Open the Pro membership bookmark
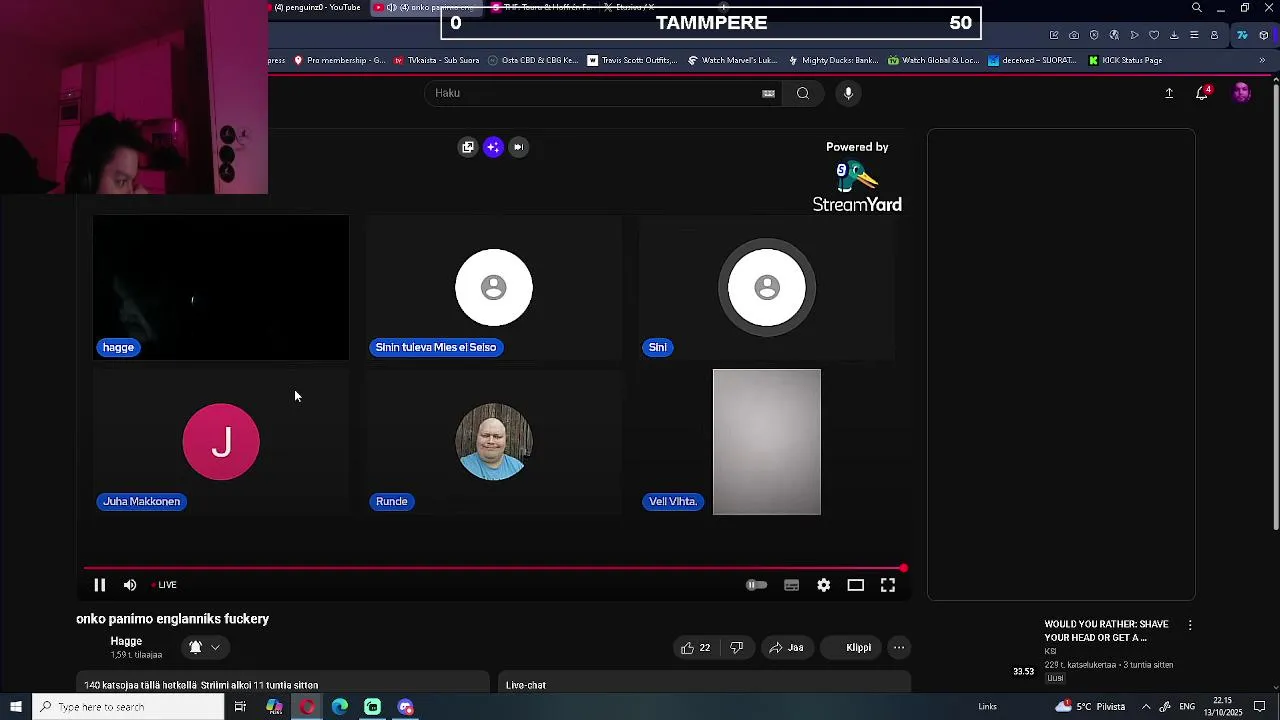Screen dimensions: 1280x720 click(340, 60)
